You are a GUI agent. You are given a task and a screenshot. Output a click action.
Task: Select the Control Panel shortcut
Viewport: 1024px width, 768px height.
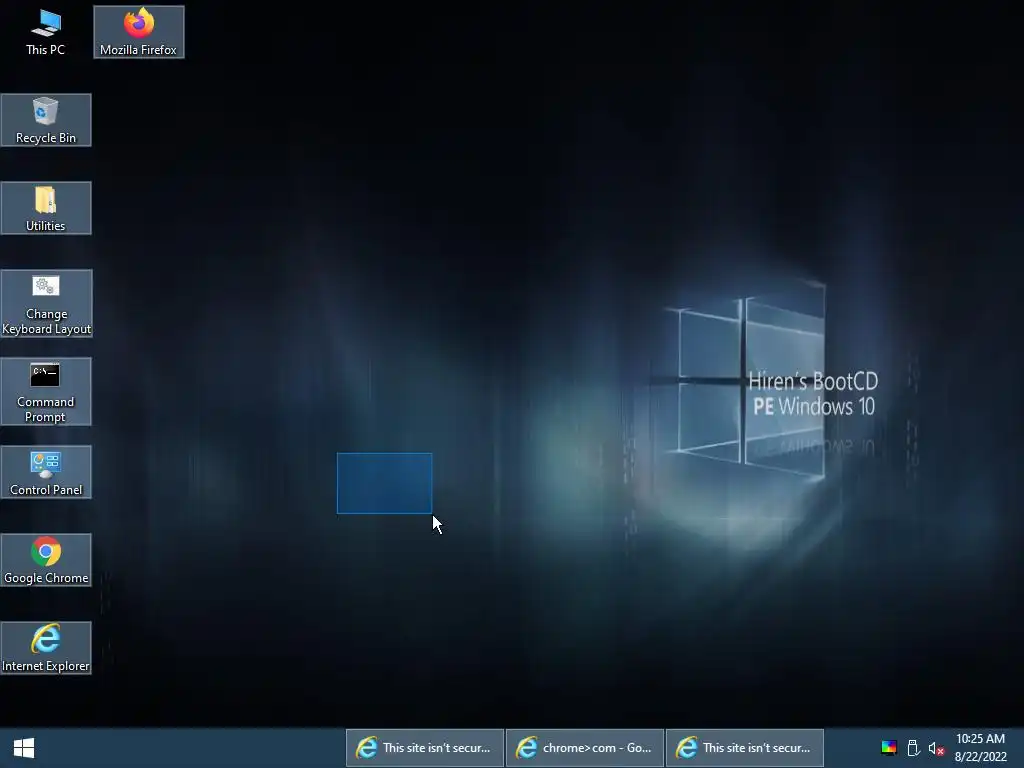pos(46,472)
